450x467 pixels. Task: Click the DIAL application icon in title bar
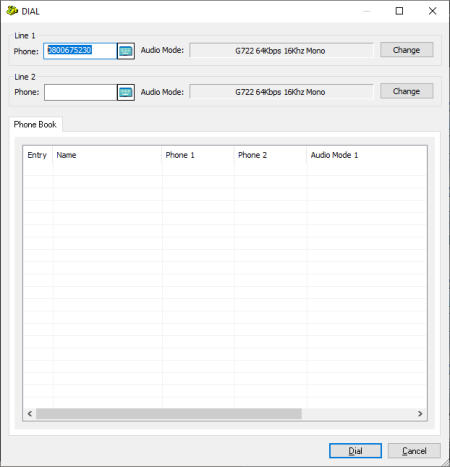click(12, 11)
